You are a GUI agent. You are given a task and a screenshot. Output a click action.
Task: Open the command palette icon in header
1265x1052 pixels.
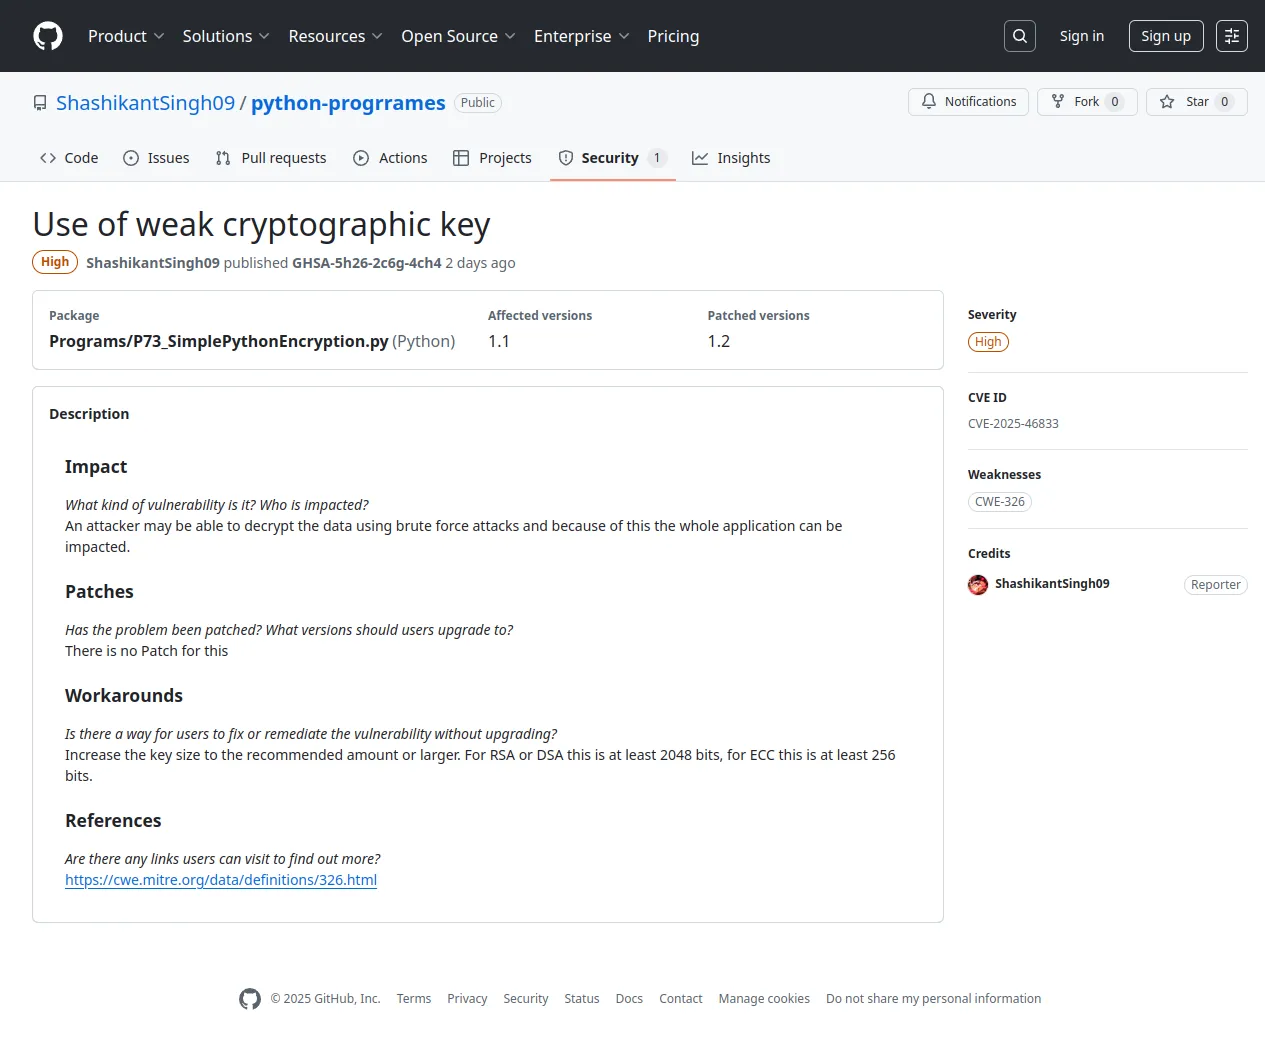coord(1232,36)
